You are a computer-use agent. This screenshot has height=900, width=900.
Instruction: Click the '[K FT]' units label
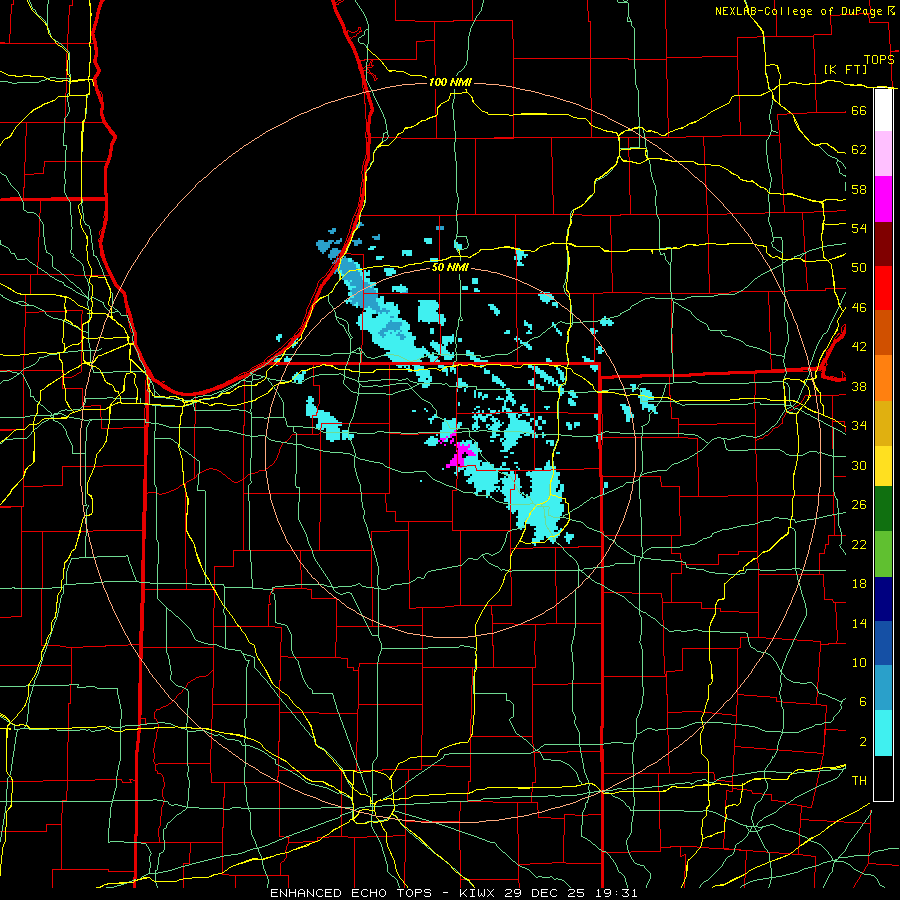coord(845,69)
